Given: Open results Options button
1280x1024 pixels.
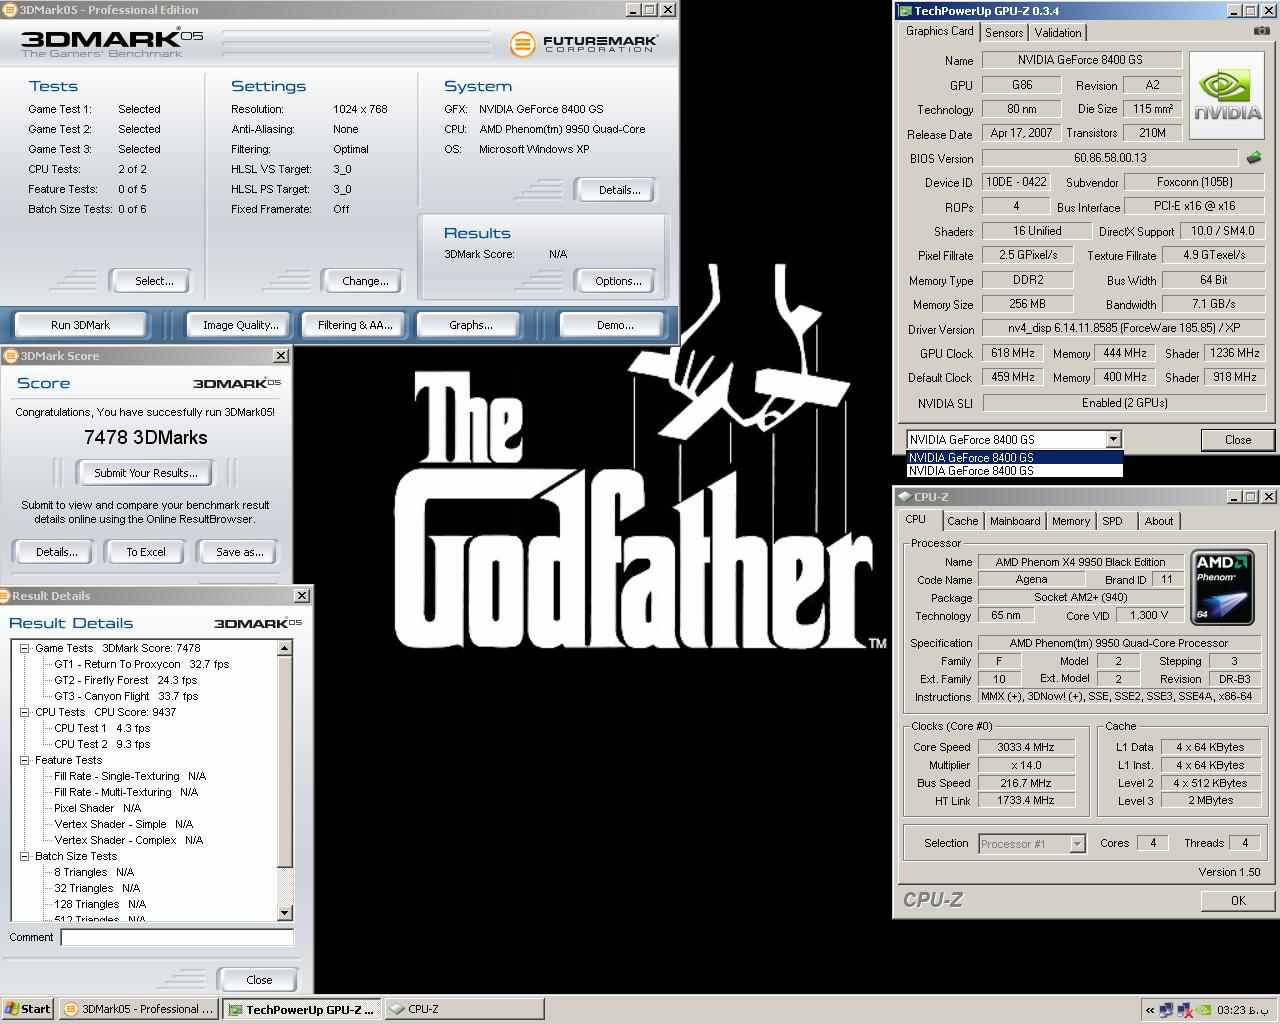Looking at the screenshot, I should pyautogui.click(x=618, y=281).
